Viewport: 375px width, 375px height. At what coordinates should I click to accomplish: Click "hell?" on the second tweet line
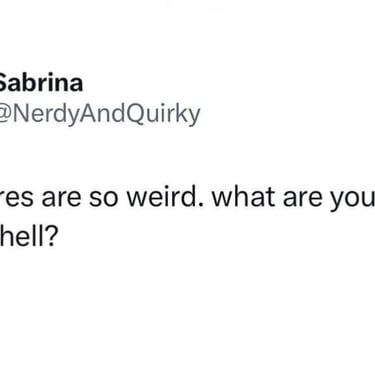[x=29, y=236]
